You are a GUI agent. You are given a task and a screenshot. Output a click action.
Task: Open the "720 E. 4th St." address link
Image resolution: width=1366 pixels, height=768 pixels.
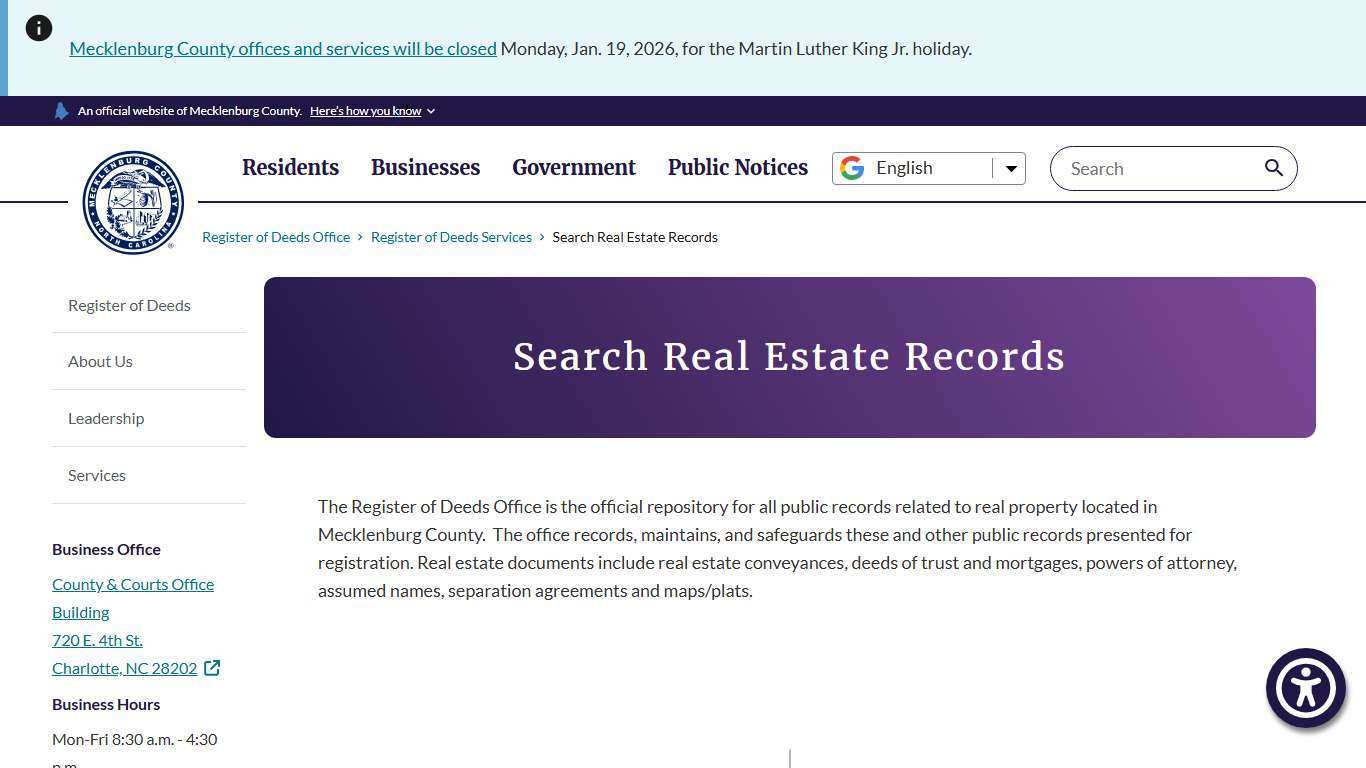(97, 639)
